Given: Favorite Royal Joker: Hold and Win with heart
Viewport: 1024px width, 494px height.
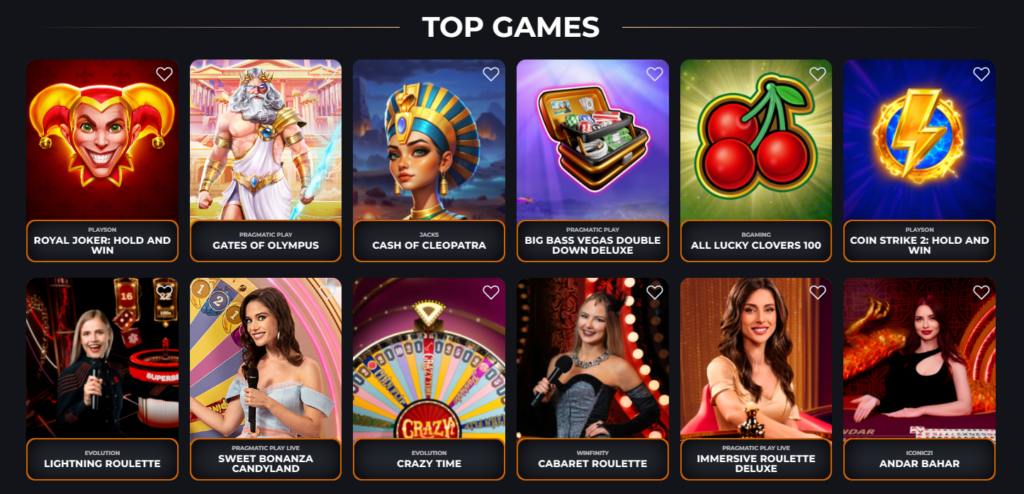Looking at the screenshot, I should [x=165, y=74].
